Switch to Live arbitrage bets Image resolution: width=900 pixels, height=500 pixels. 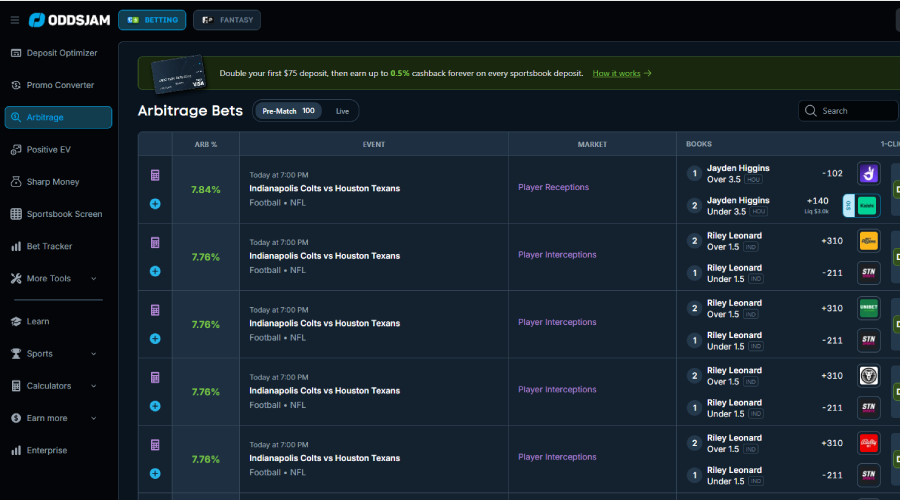(x=342, y=111)
